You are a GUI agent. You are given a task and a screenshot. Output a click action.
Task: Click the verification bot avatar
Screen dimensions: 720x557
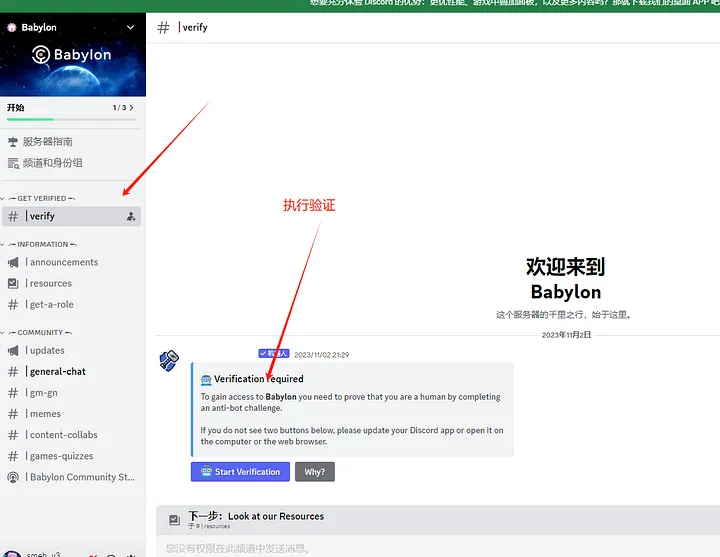click(x=169, y=360)
